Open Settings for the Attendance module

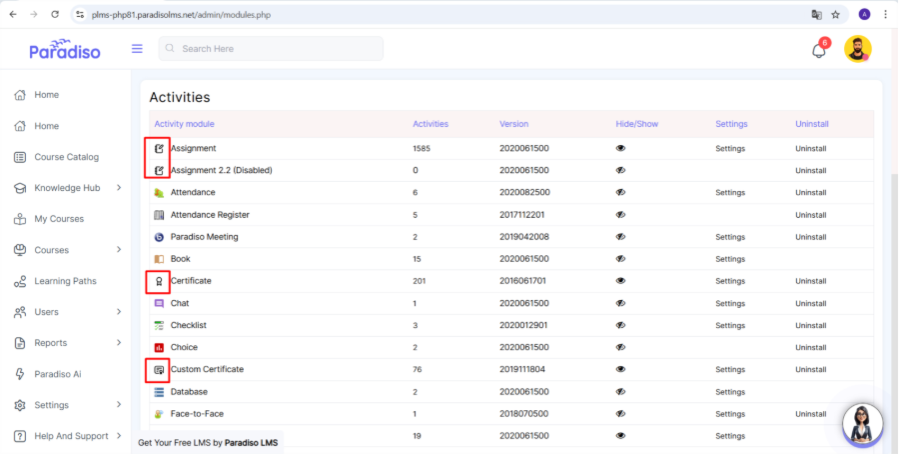[x=731, y=192]
